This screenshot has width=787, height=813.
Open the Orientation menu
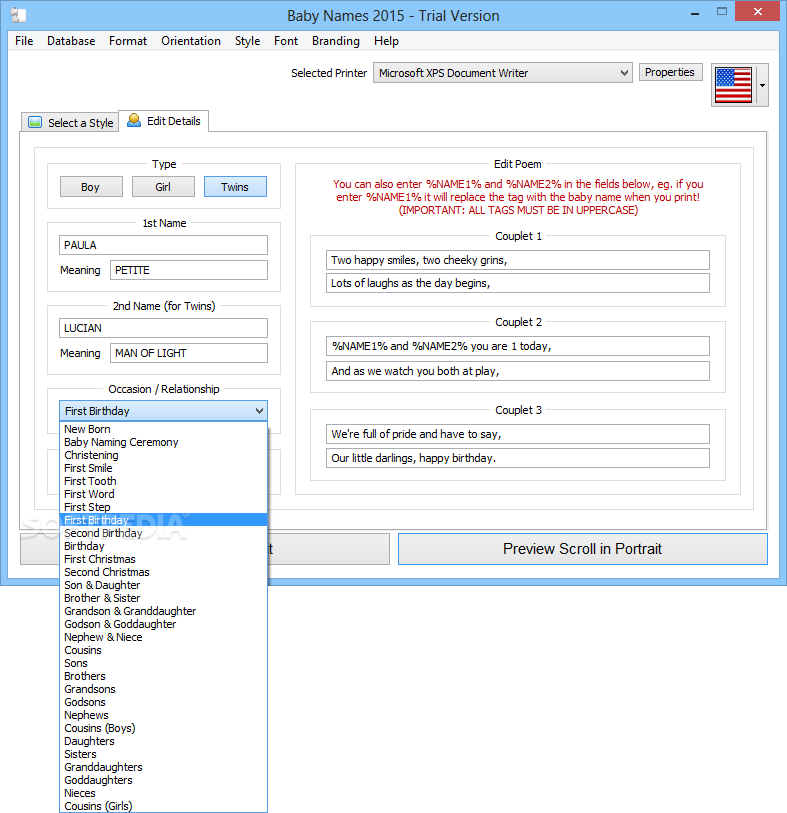click(x=191, y=41)
